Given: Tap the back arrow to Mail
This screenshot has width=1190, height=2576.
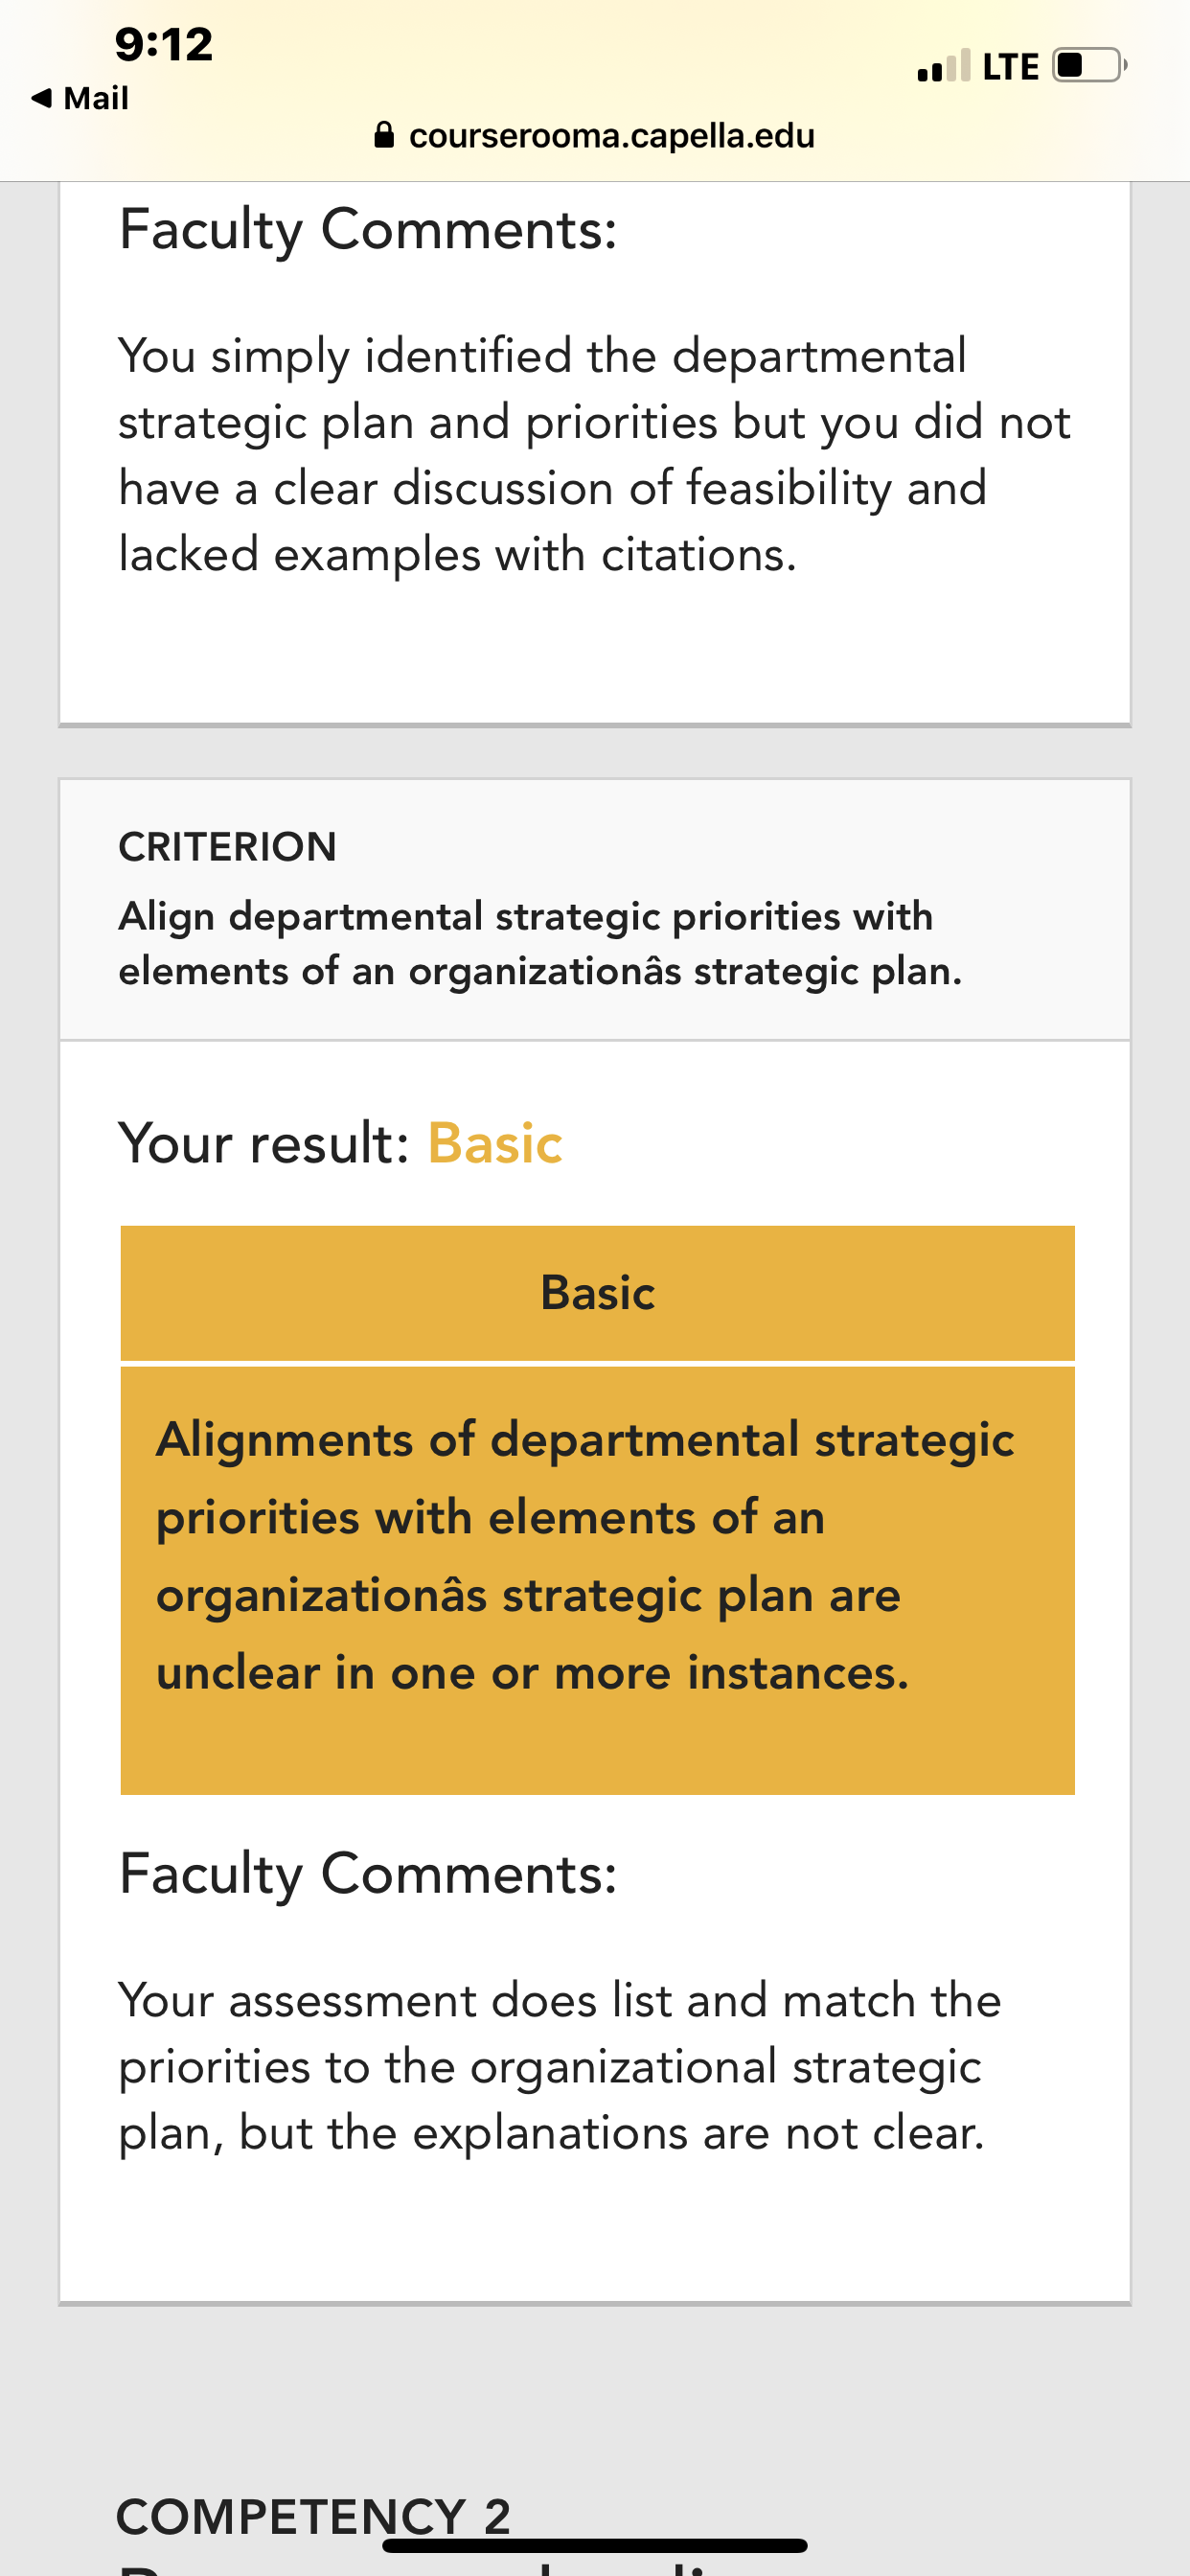Looking at the screenshot, I should coord(41,98).
